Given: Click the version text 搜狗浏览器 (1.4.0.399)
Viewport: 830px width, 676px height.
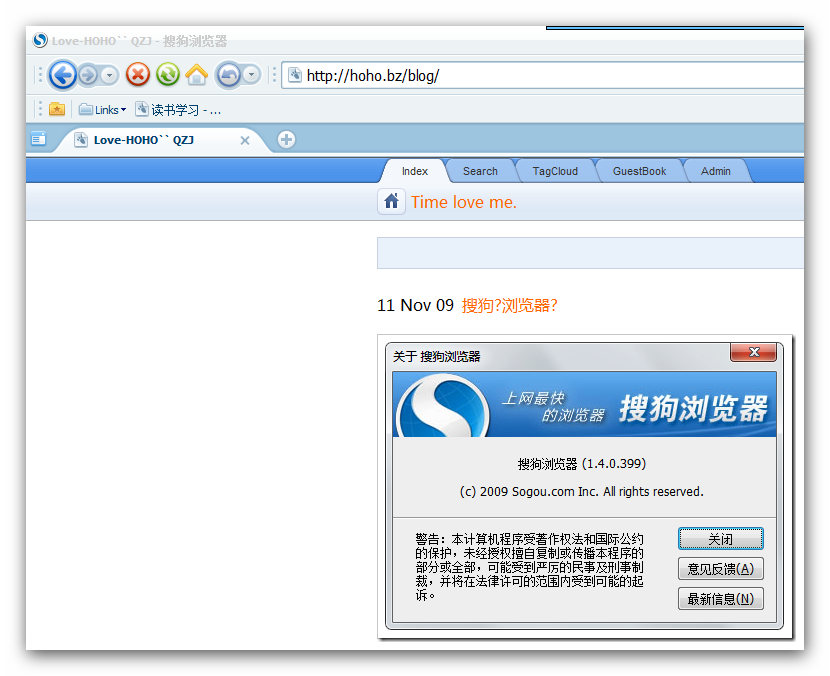Looking at the screenshot, I should coord(582,464).
